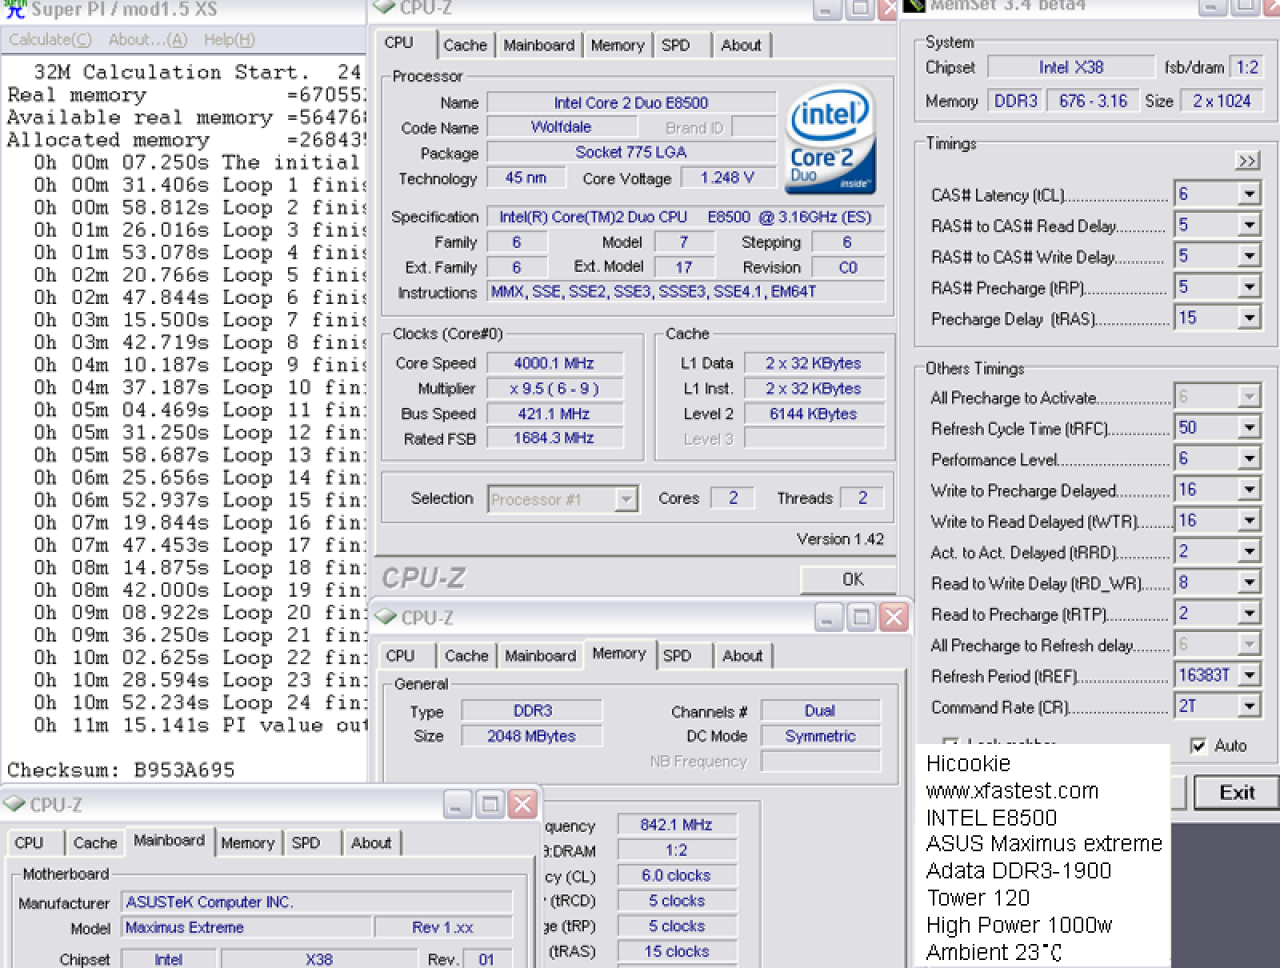Maximize the CPU-Z memory window
The height and width of the screenshot is (968, 1280).
pos(861,617)
